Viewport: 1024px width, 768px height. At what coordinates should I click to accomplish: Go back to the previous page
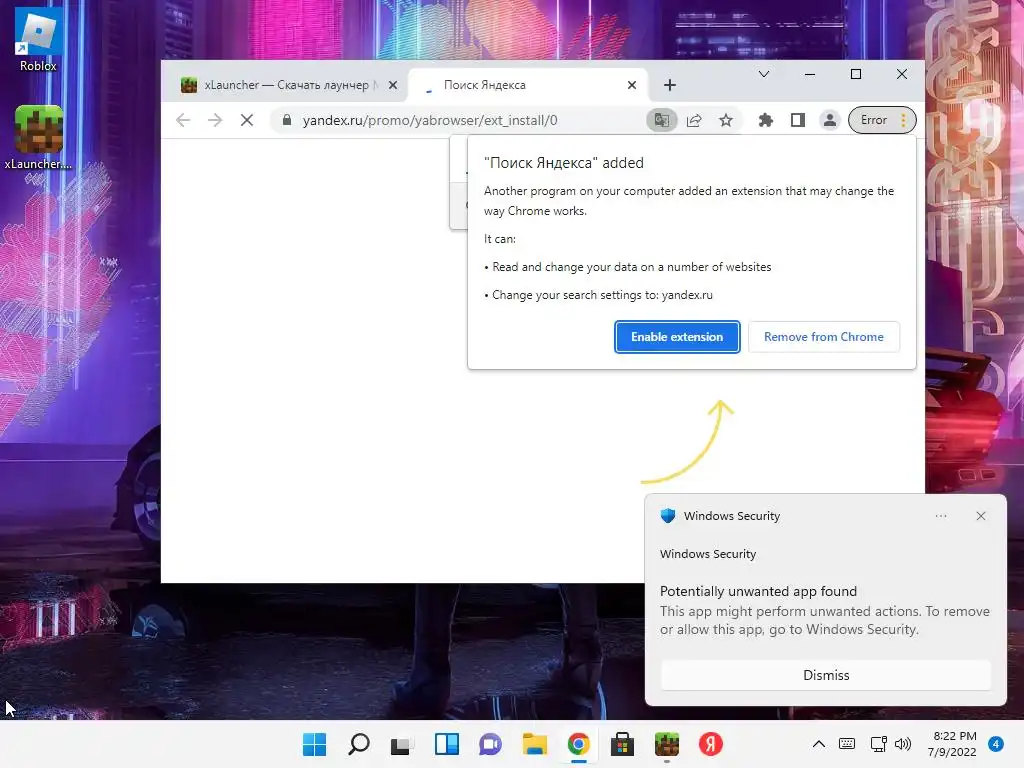coord(184,120)
